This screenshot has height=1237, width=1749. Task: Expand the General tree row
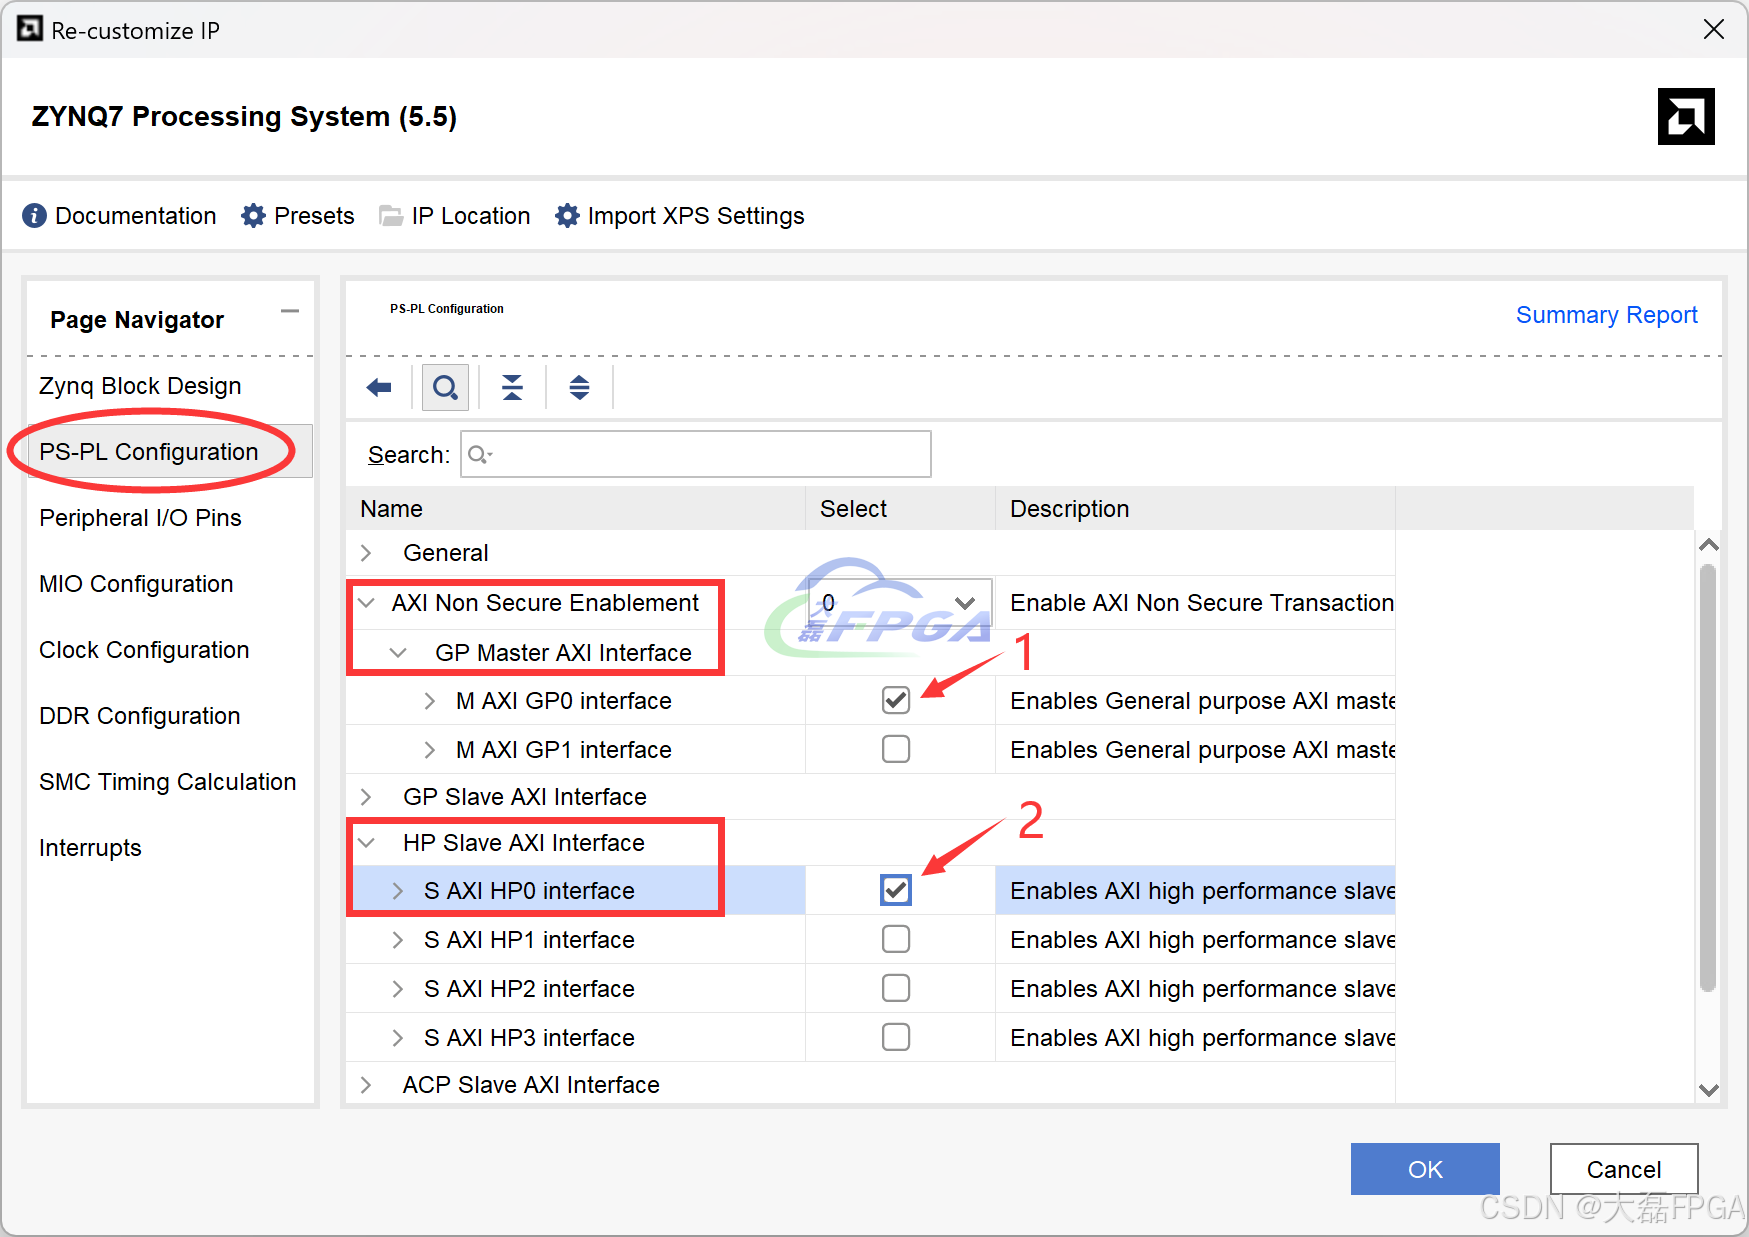[366, 553]
